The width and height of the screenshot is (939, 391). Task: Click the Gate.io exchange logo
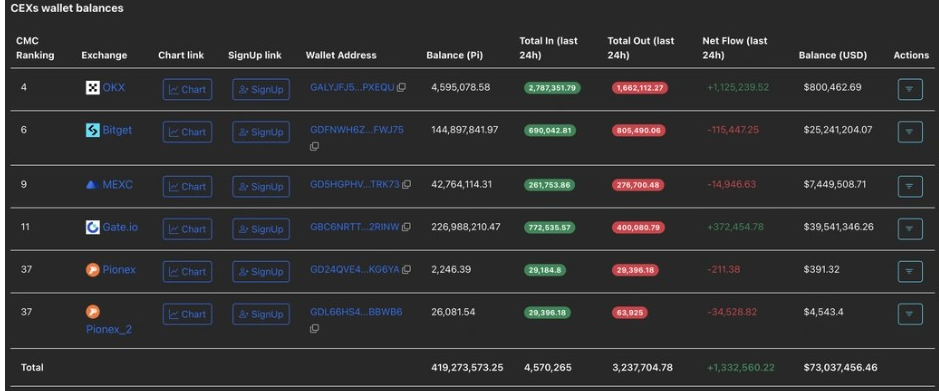click(93, 228)
